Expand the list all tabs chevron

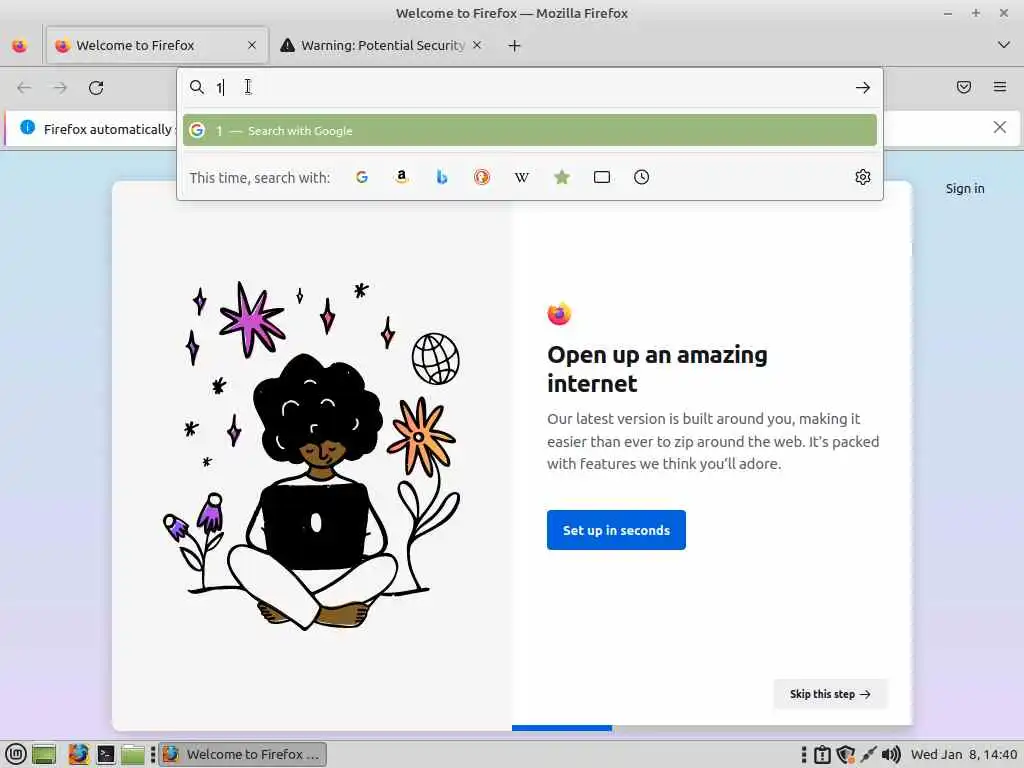pyautogui.click(x=1004, y=45)
